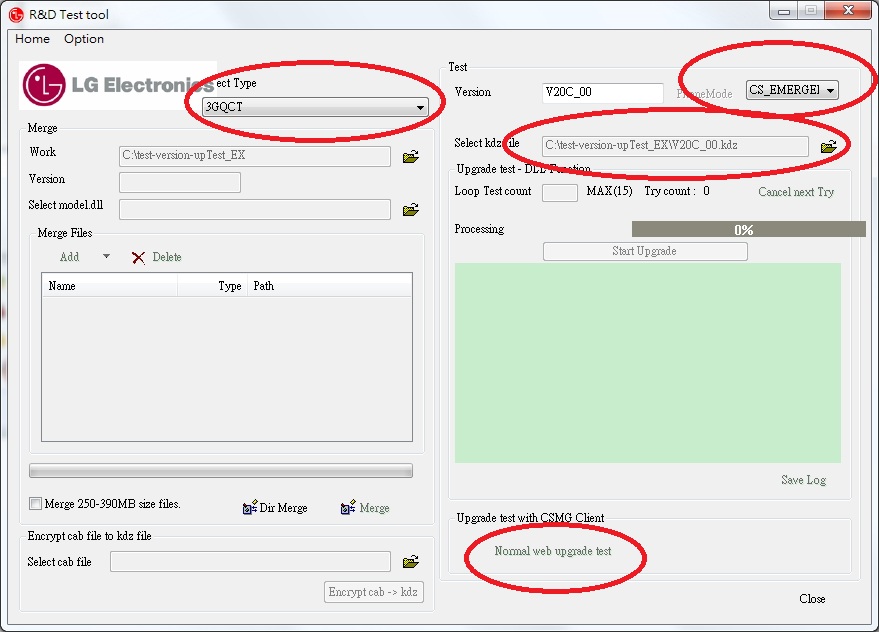The height and width of the screenshot is (632, 879).
Task: Click the green upgrade log area
Action: pyautogui.click(x=648, y=363)
